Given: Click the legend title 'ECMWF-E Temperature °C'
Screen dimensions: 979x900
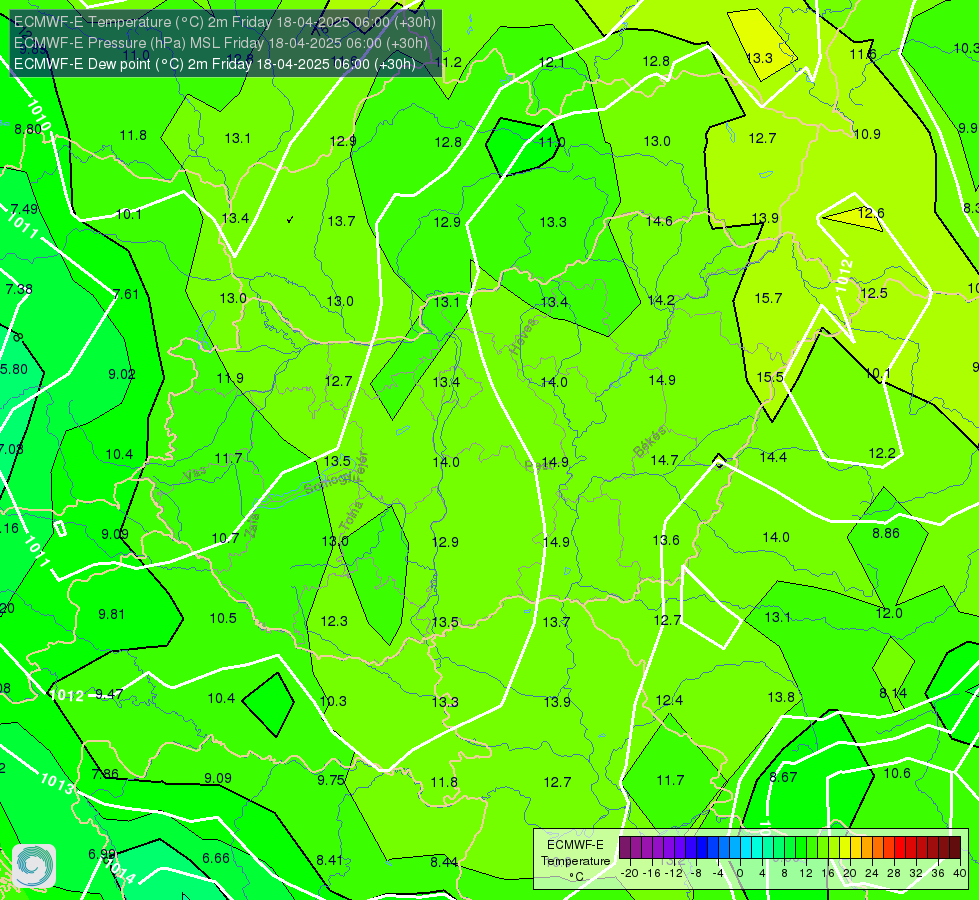Looking at the screenshot, I should (x=575, y=861).
